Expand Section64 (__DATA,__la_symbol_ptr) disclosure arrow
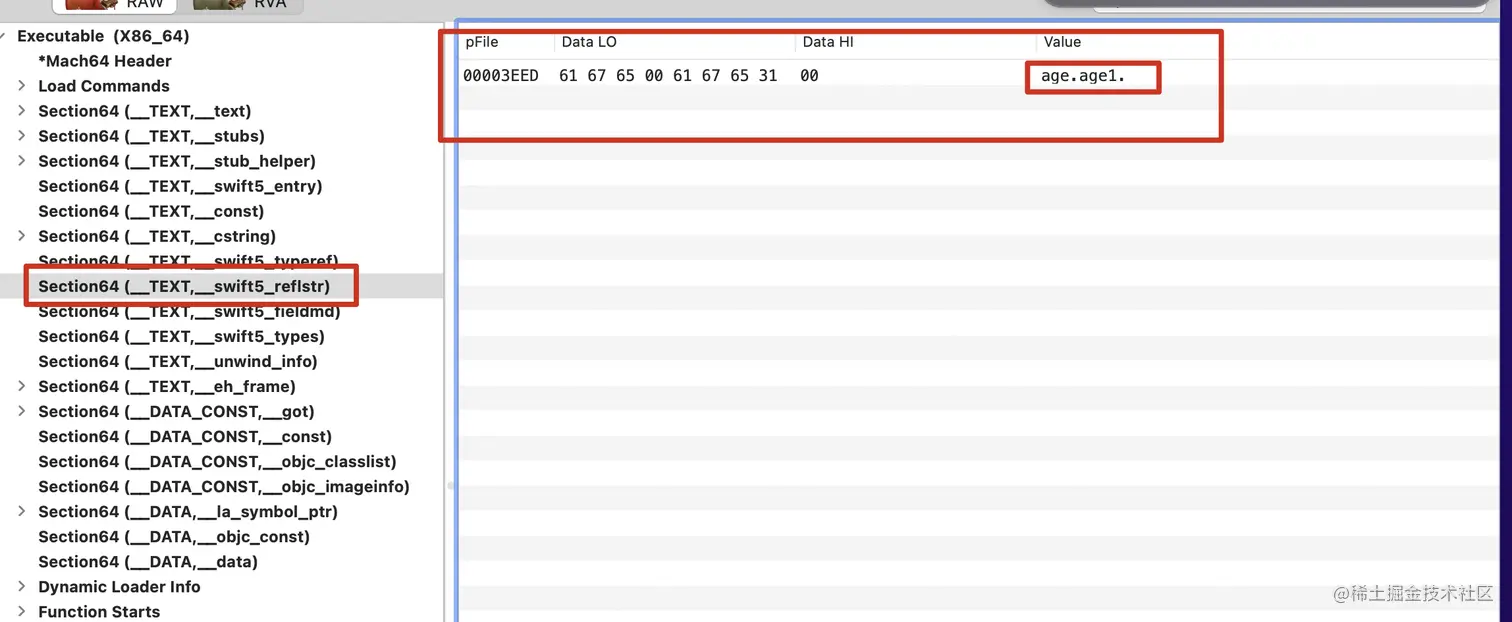Image resolution: width=1512 pixels, height=622 pixels. [22, 511]
